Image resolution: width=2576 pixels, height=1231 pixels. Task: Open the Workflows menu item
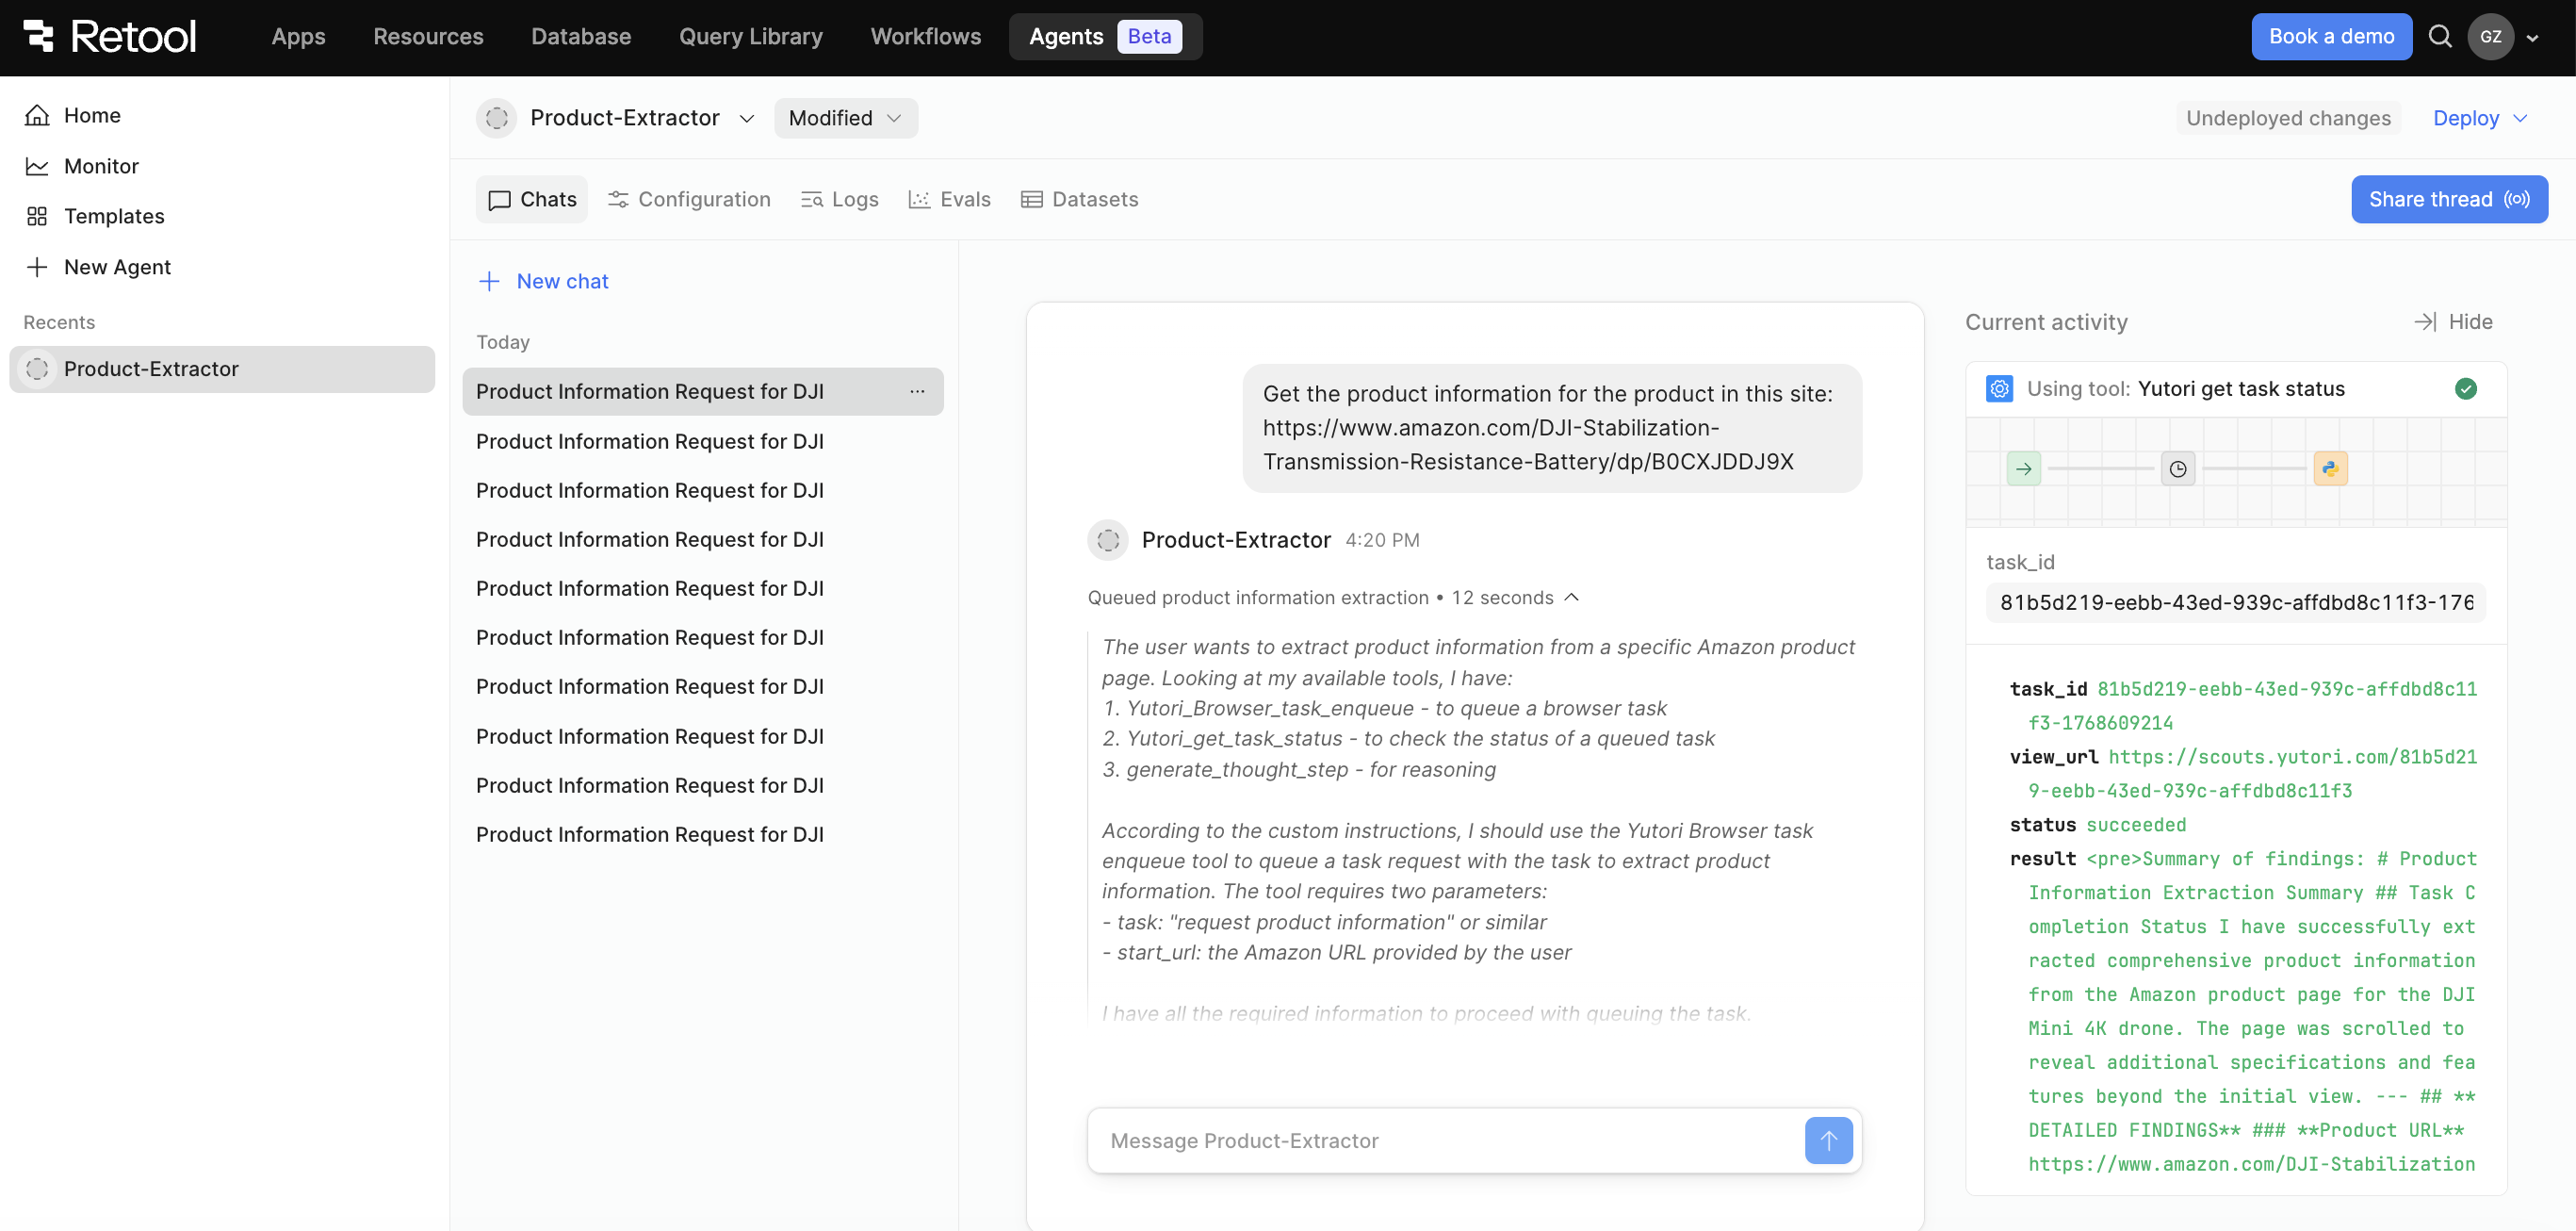click(925, 36)
